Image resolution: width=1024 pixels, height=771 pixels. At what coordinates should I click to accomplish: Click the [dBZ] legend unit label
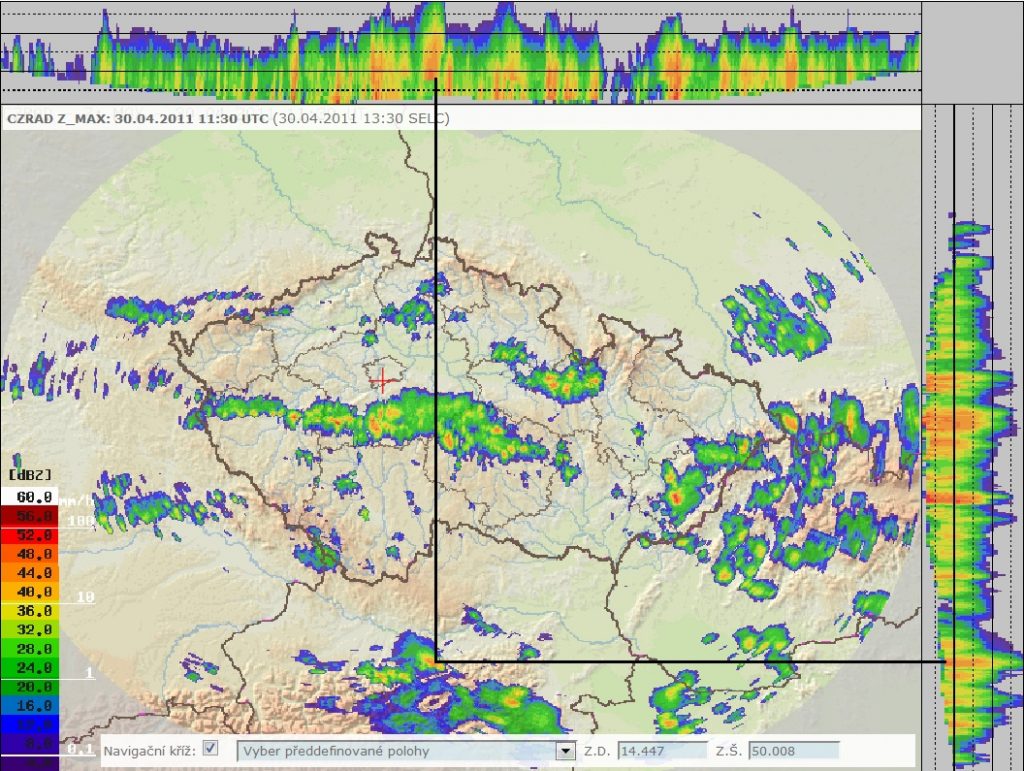(30, 475)
